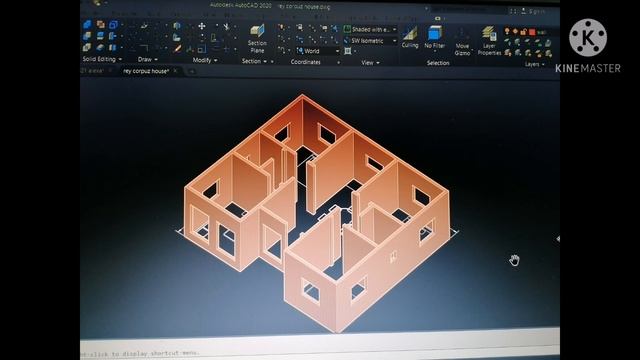640x360 pixels.
Task: Click the Selection panel label
Action: point(438,63)
